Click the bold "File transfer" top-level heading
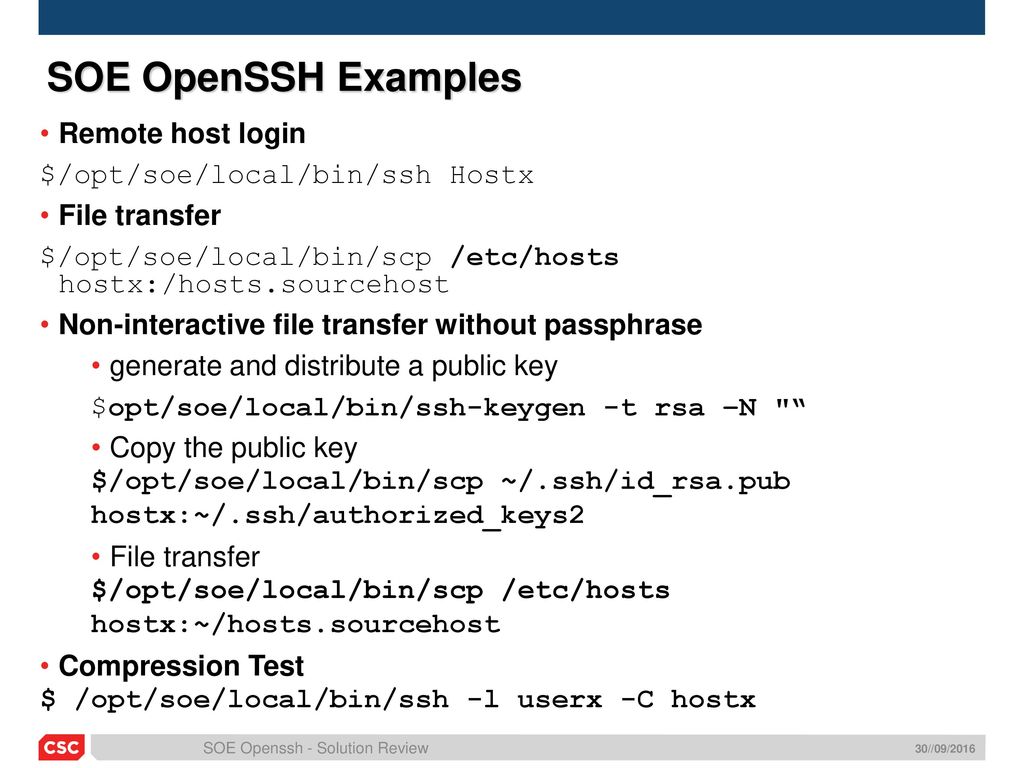 pos(140,215)
